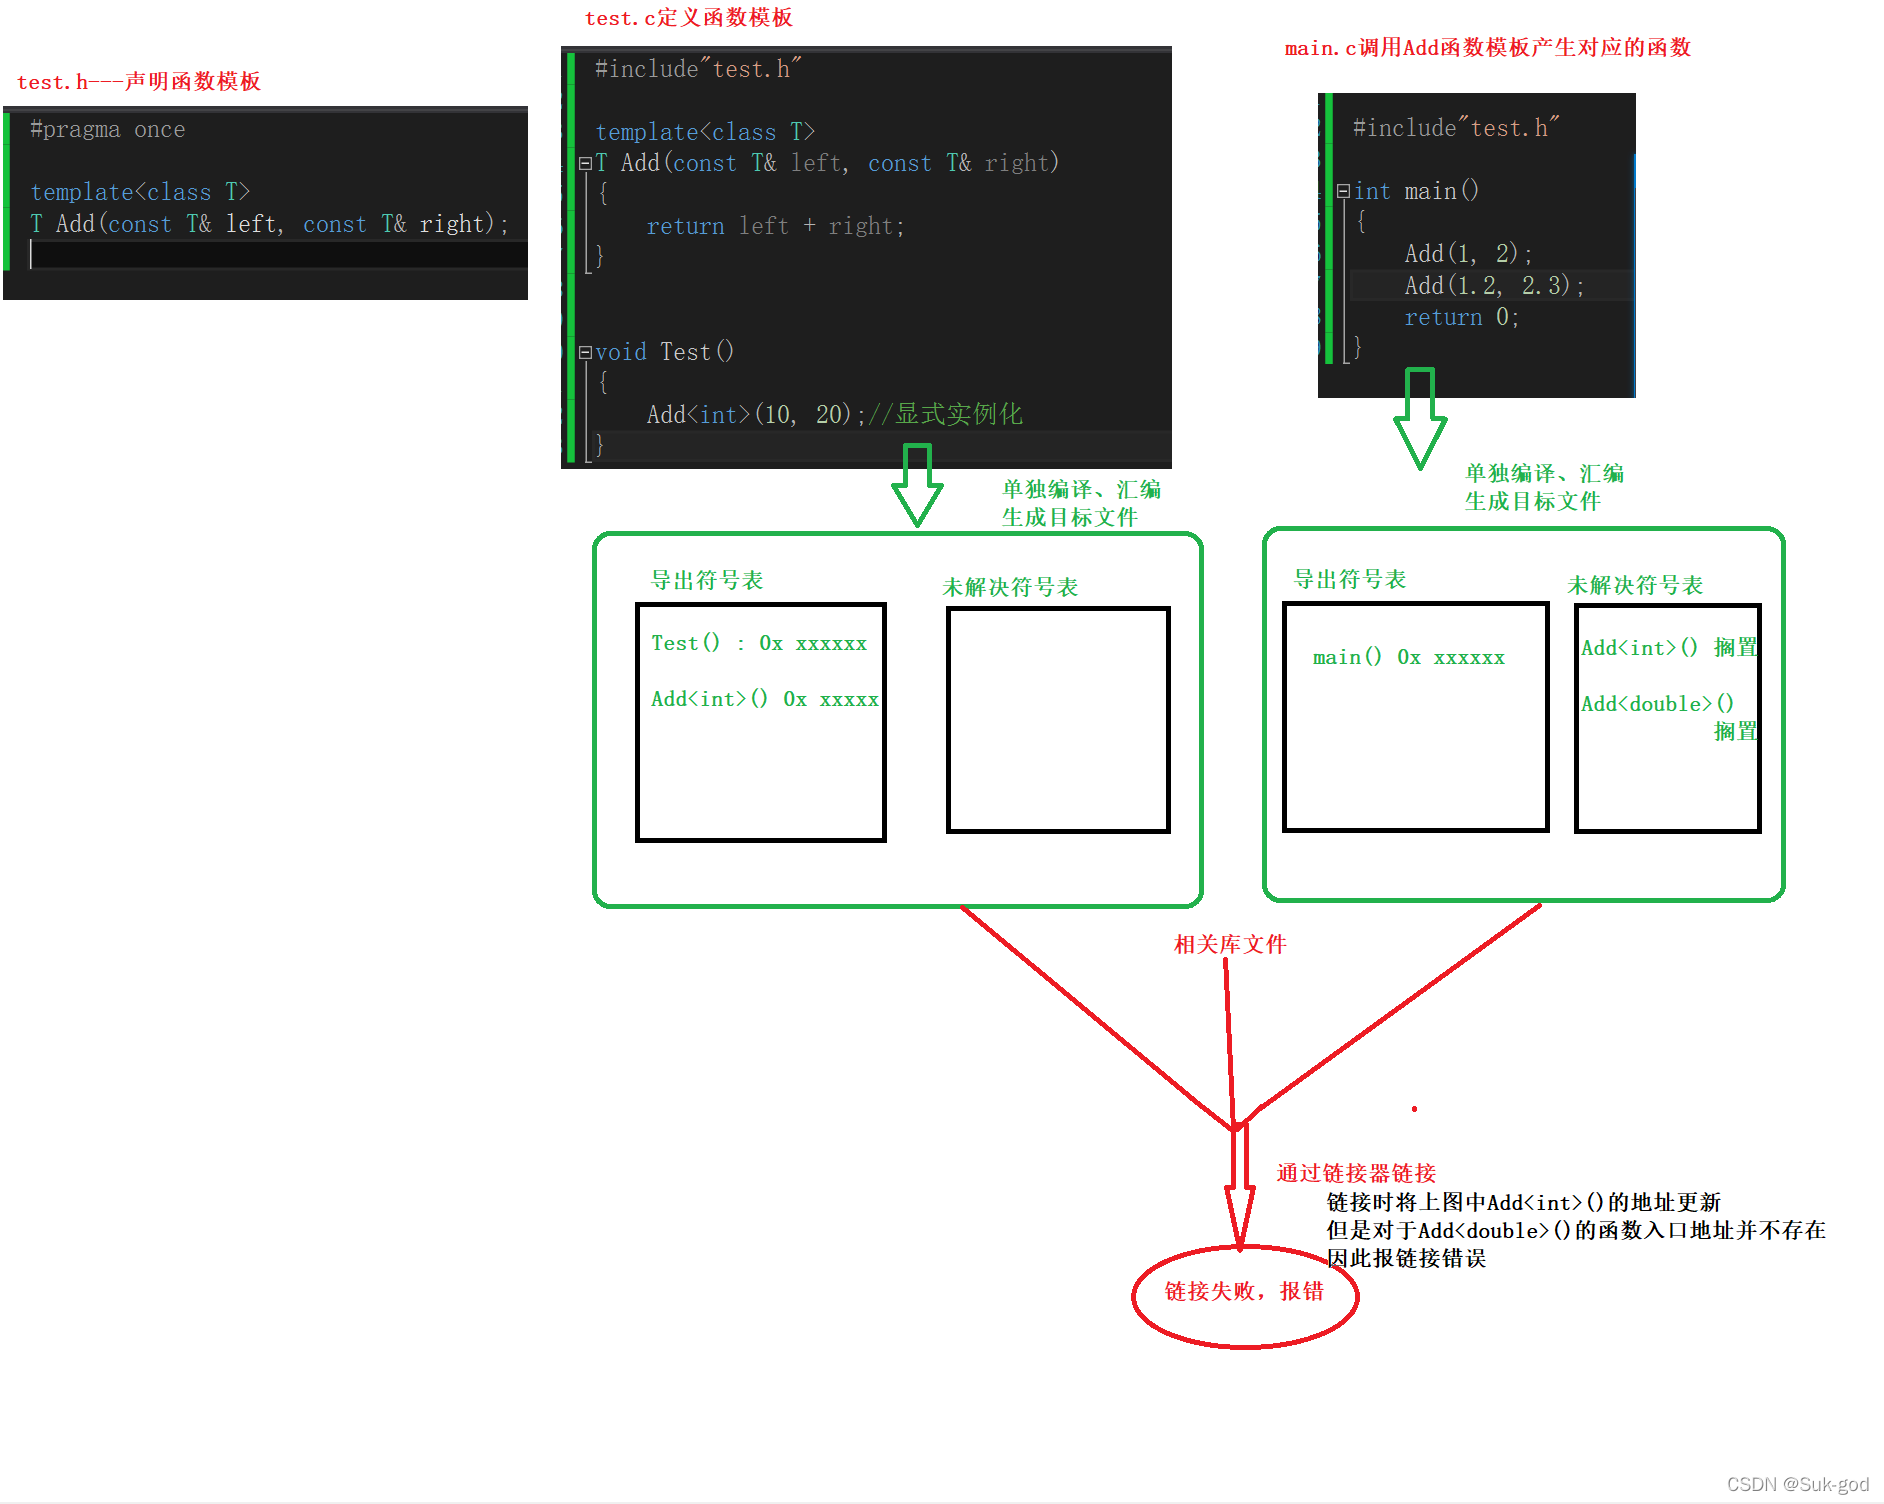
Task: Click the 'test.h---声明函数模板' heading
Action: pyautogui.click(x=139, y=82)
